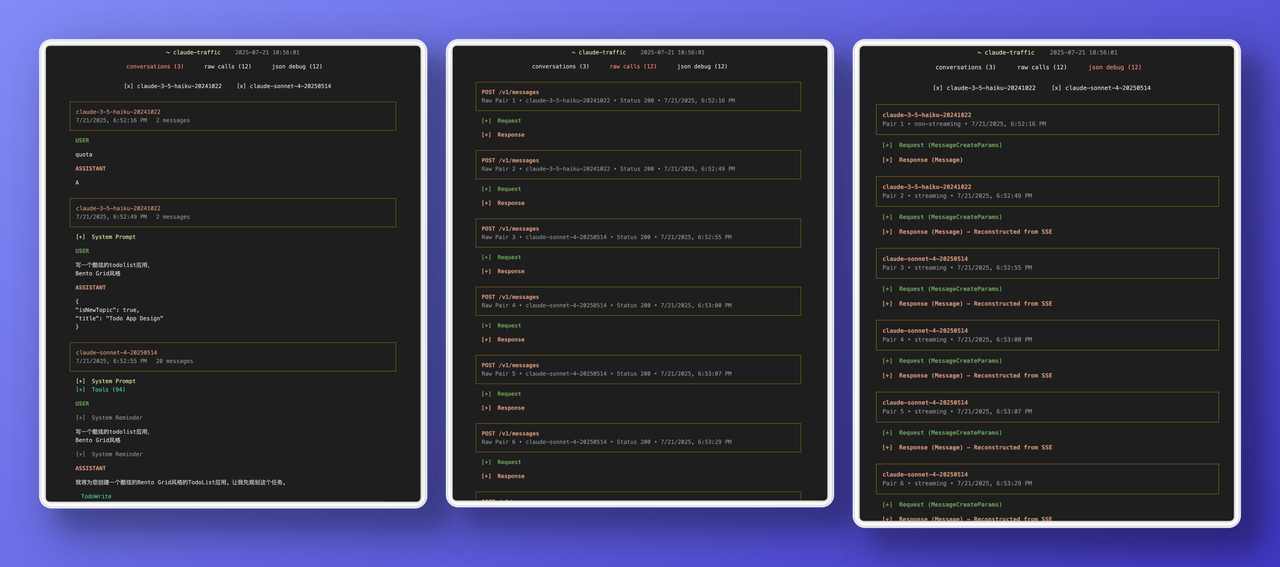The width and height of the screenshot is (1280, 567).
Task: Expand Request under Raw Pair 5
Action: click(501, 394)
